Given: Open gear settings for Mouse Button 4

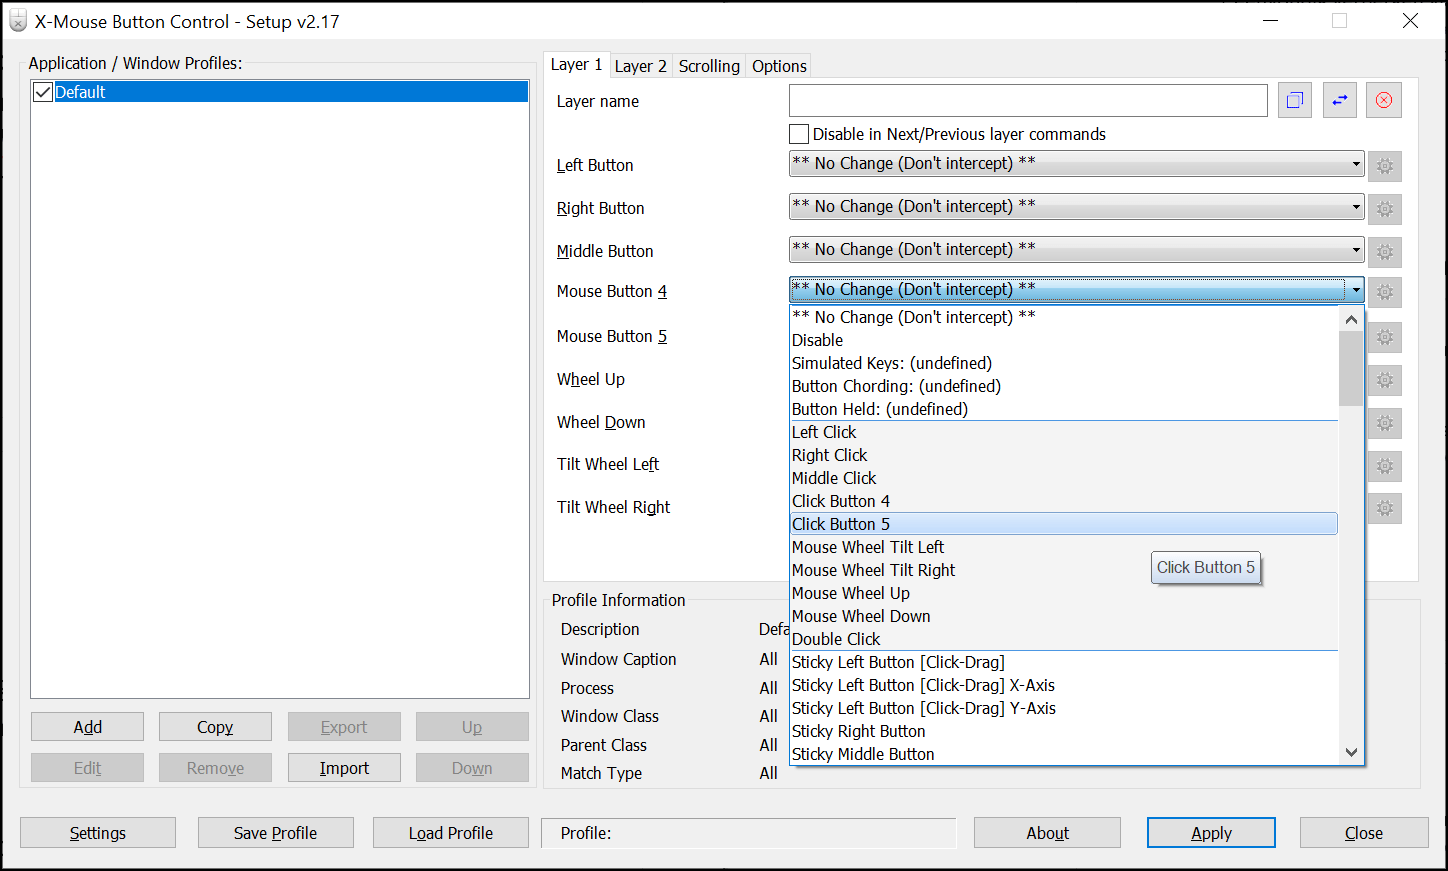Looking at the screenshot, I should 1385,292.
